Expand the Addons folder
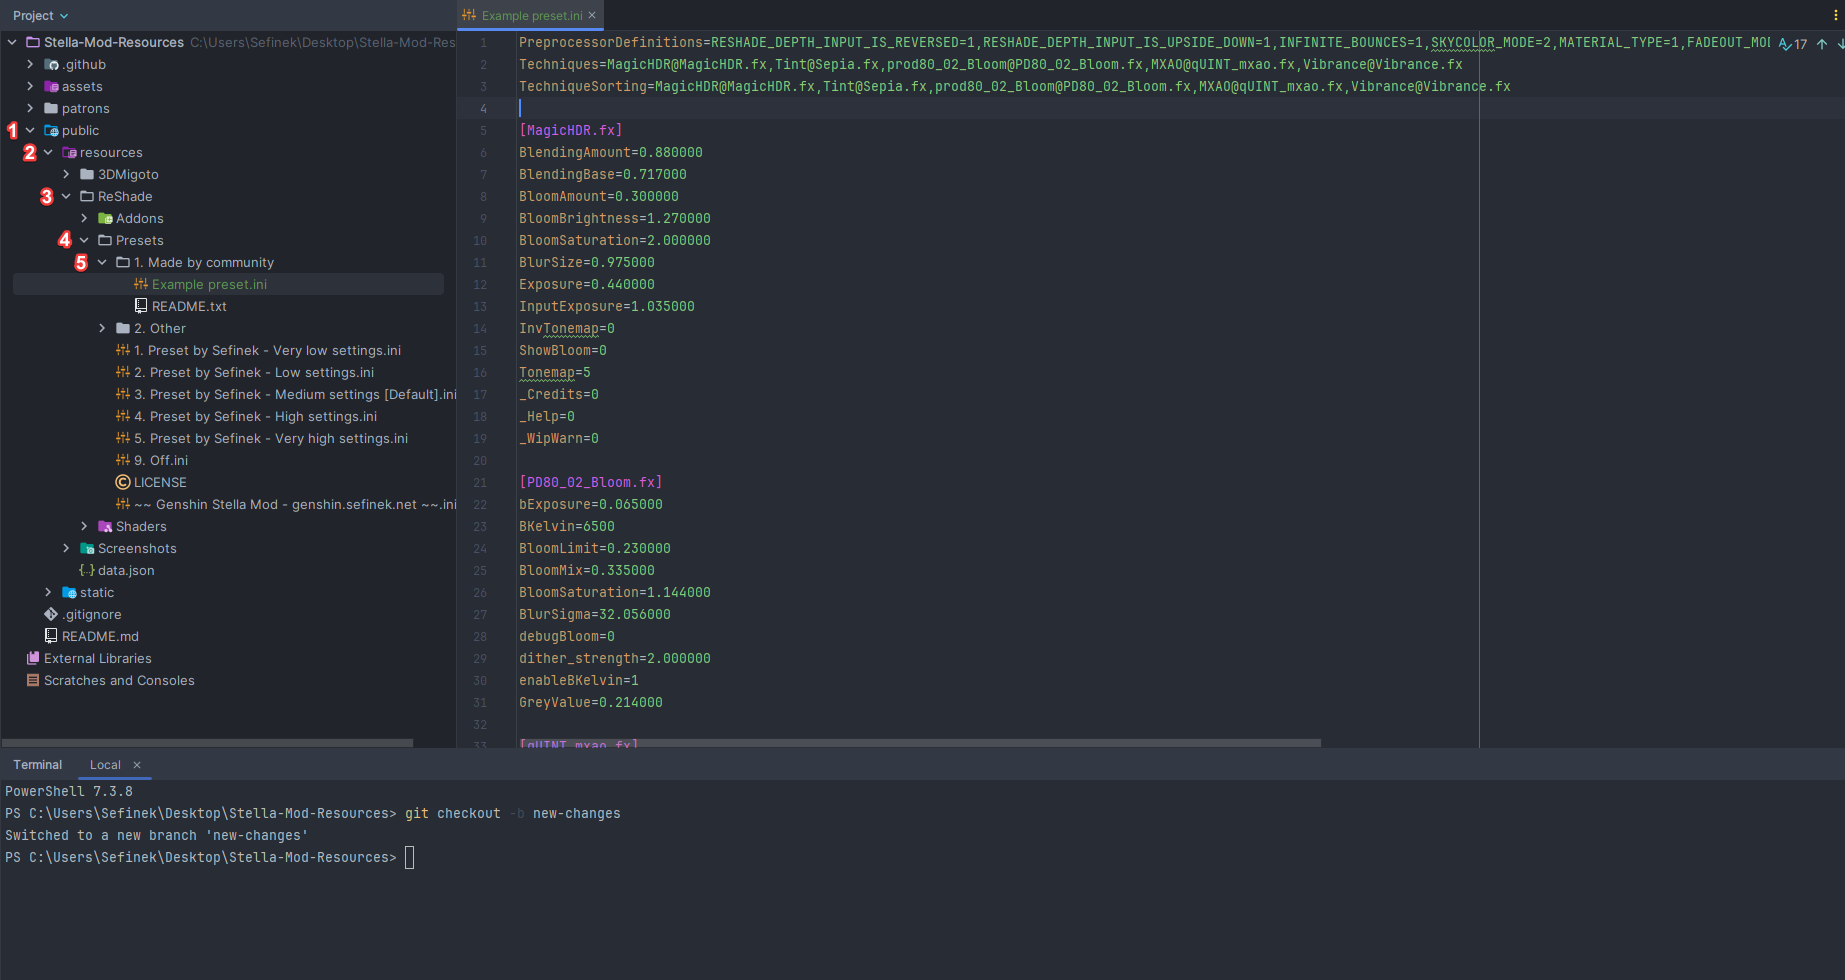 point(84,218)
